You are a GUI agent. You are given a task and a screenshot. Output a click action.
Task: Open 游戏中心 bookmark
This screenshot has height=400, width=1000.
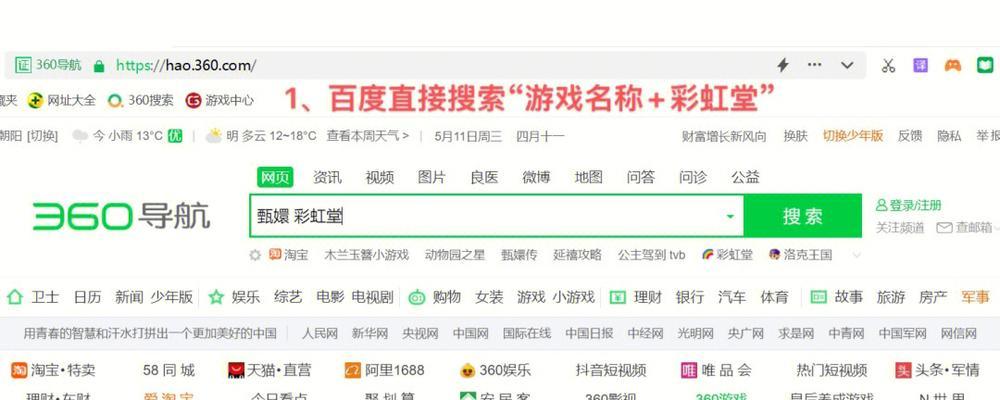[x=220, y=100]
